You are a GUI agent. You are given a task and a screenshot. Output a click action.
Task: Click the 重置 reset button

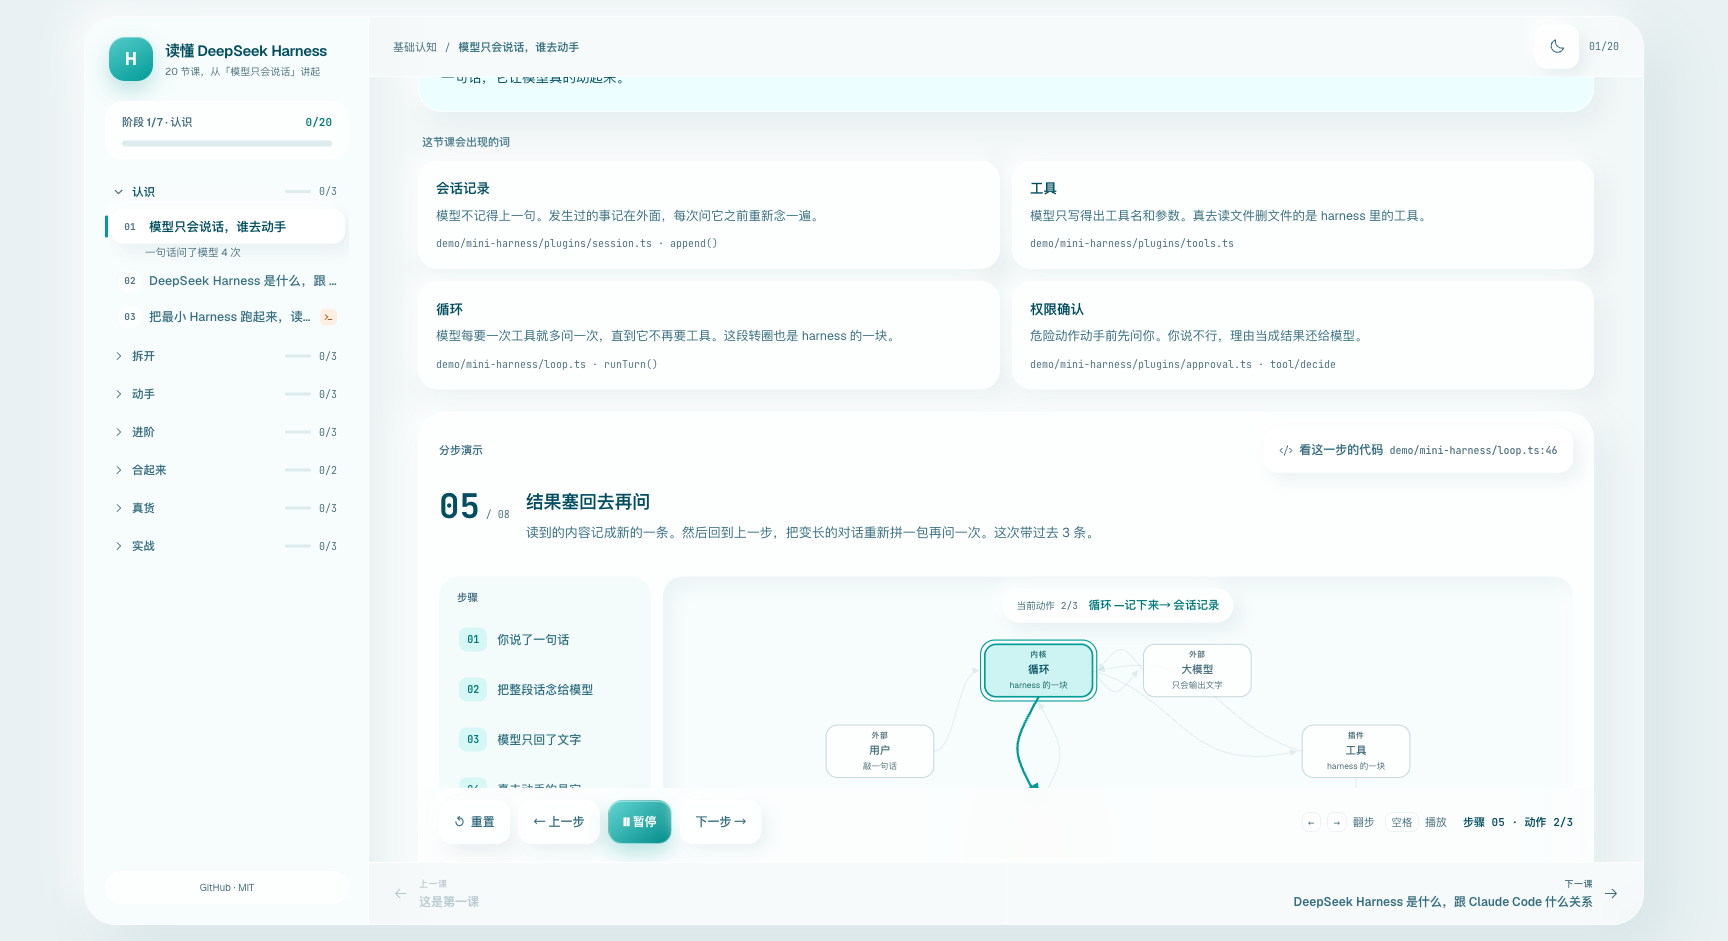click(474, 822)
